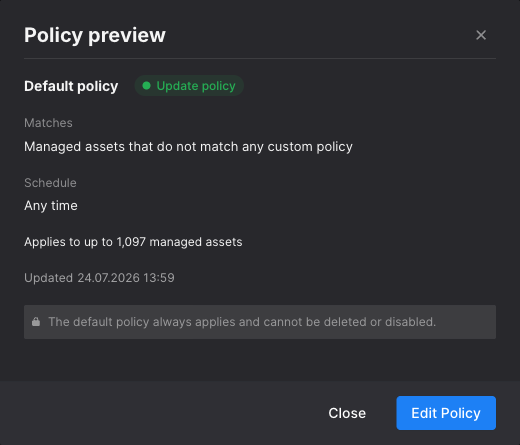Click the green Update policy badge
520x445 pixels.
[189, 86]
